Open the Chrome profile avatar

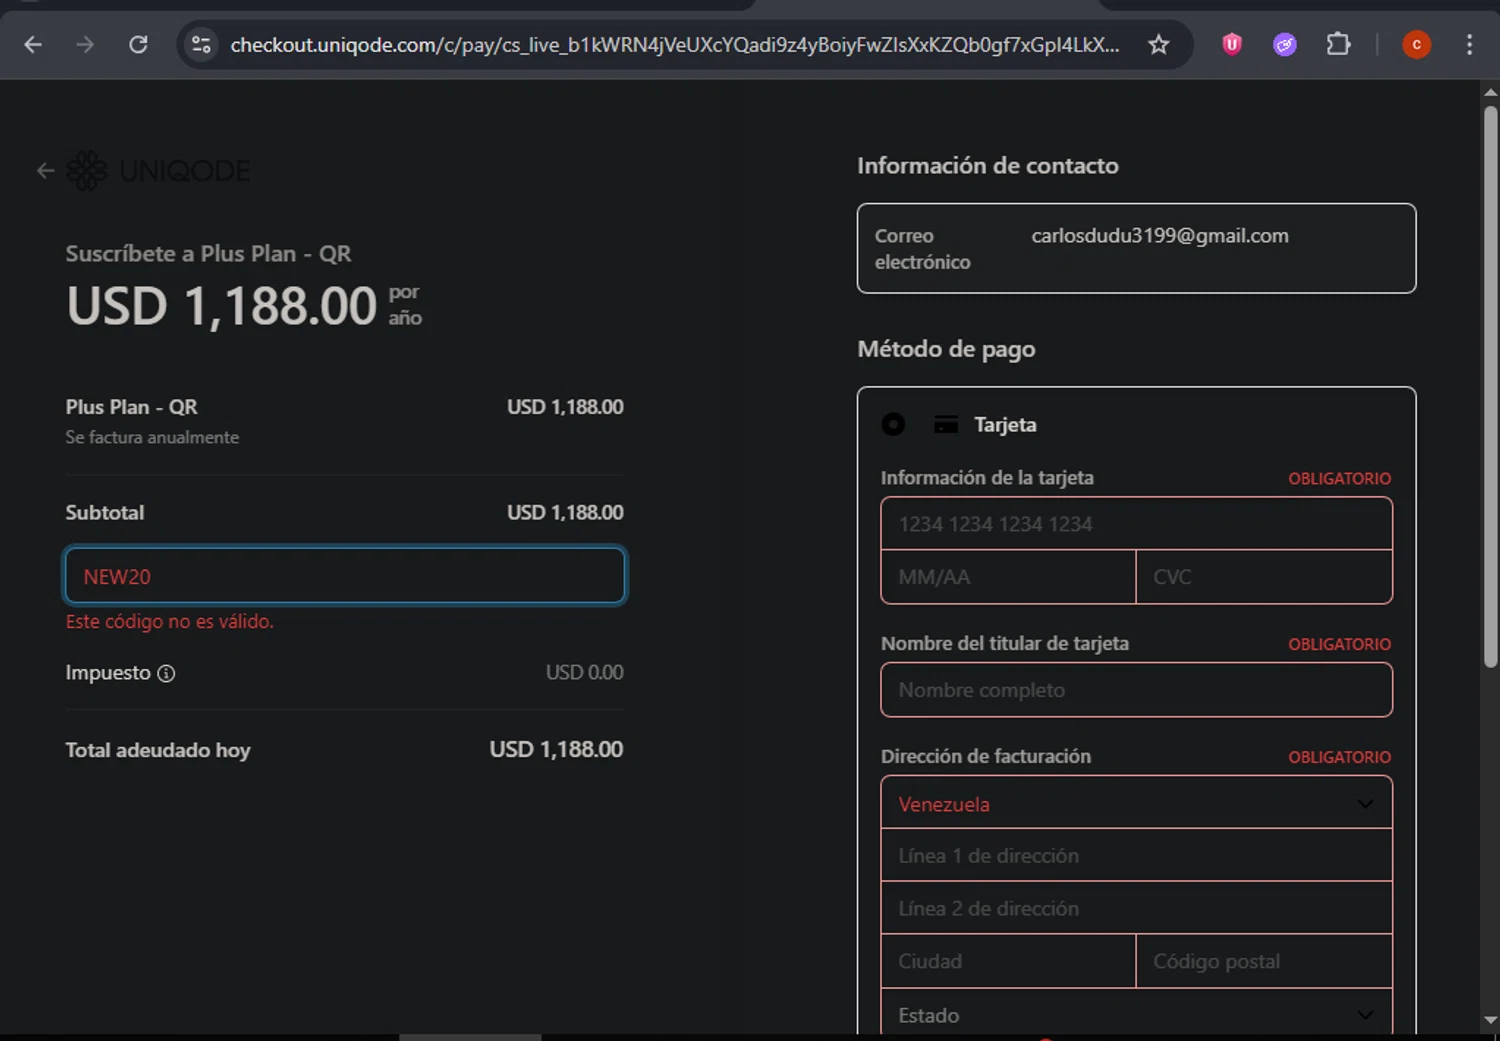click(1416, 44)
